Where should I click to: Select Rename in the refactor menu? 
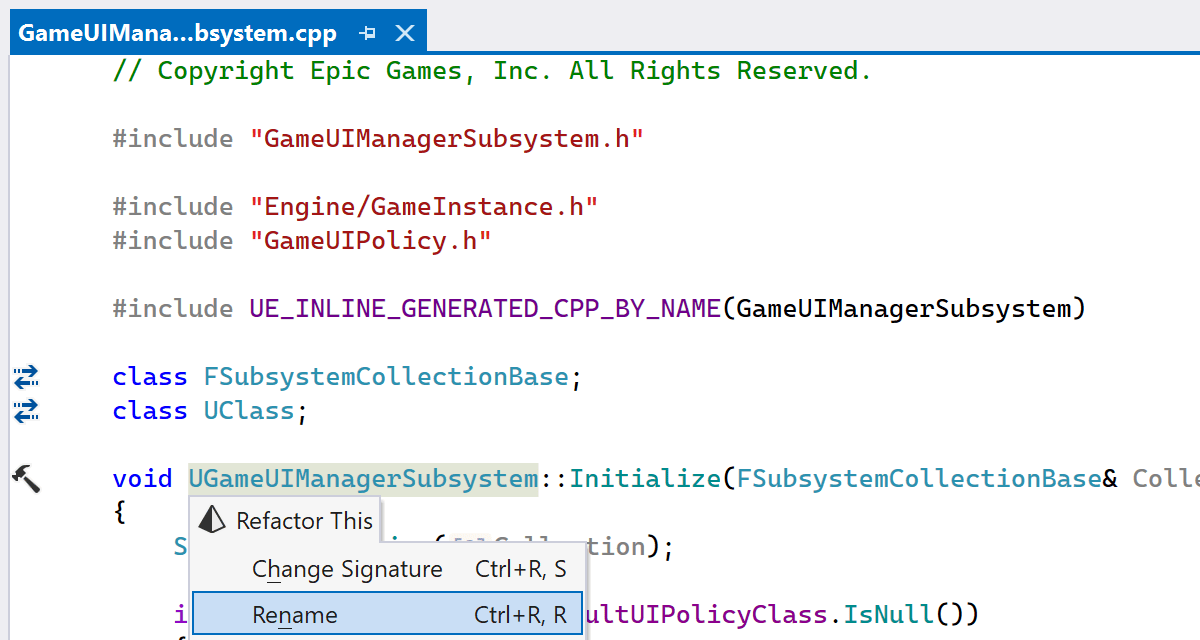(294, 615)
